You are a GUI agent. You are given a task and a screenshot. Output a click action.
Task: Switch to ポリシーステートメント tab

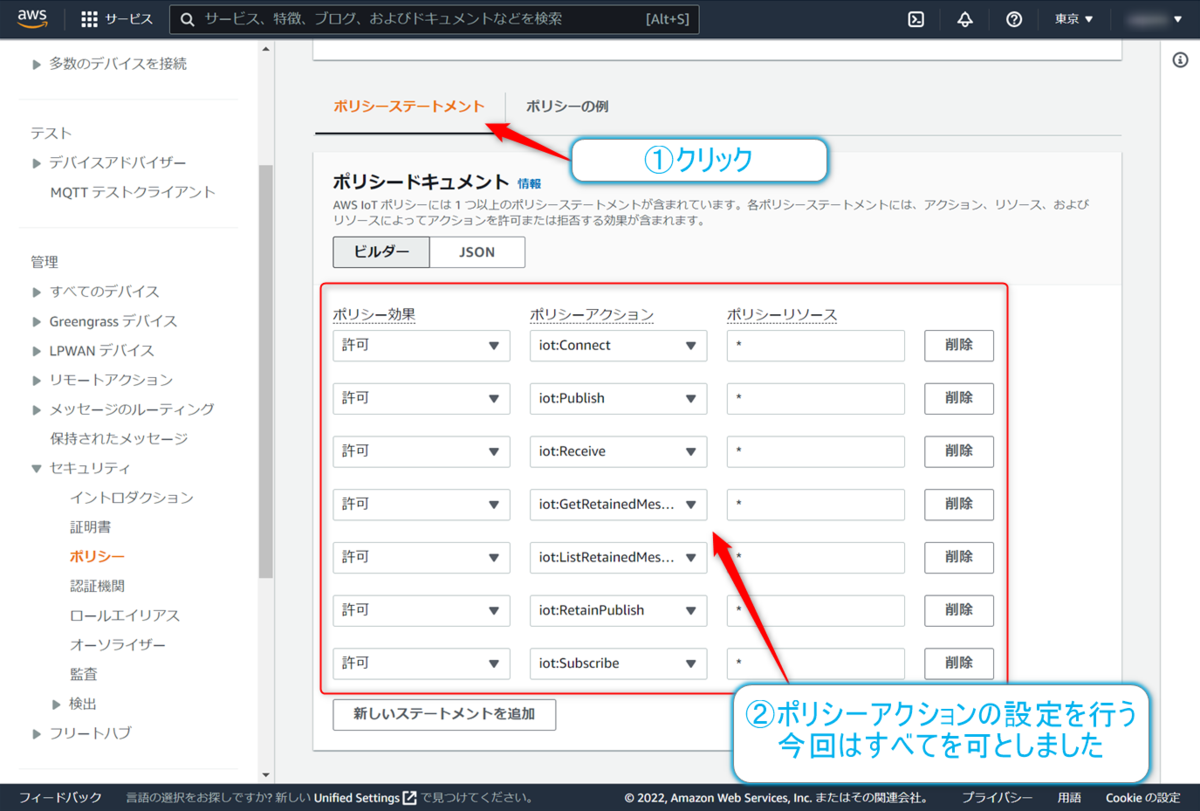click(409, 106)
